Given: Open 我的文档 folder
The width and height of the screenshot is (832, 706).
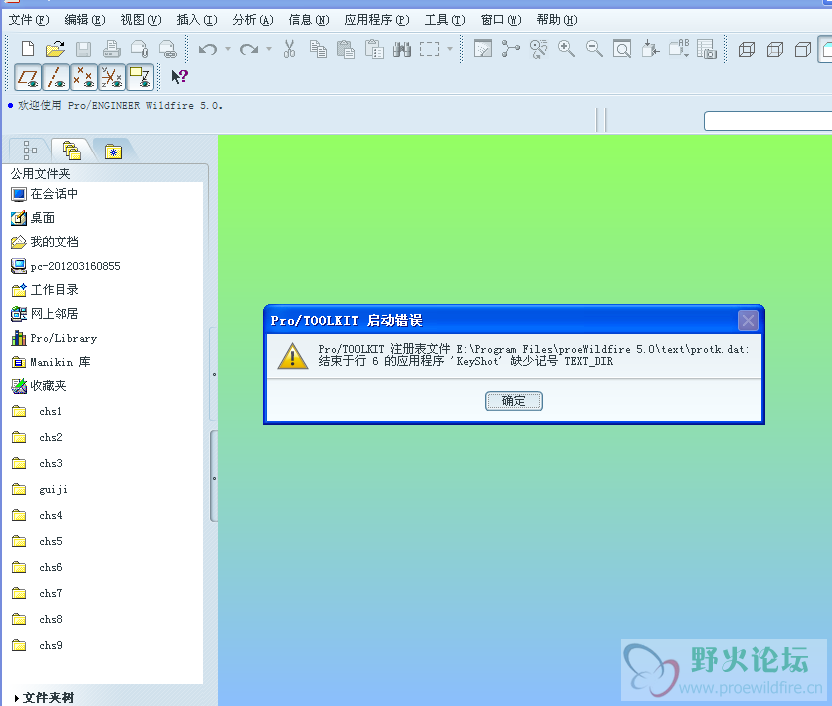Looking at the screenshot, I should [45, 242].
